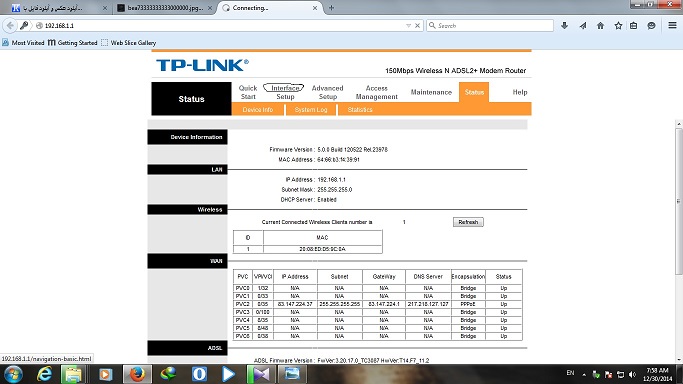Click the browser back arrow button
The width and height of the screenshot is (683, 384).
click(10, 26)
